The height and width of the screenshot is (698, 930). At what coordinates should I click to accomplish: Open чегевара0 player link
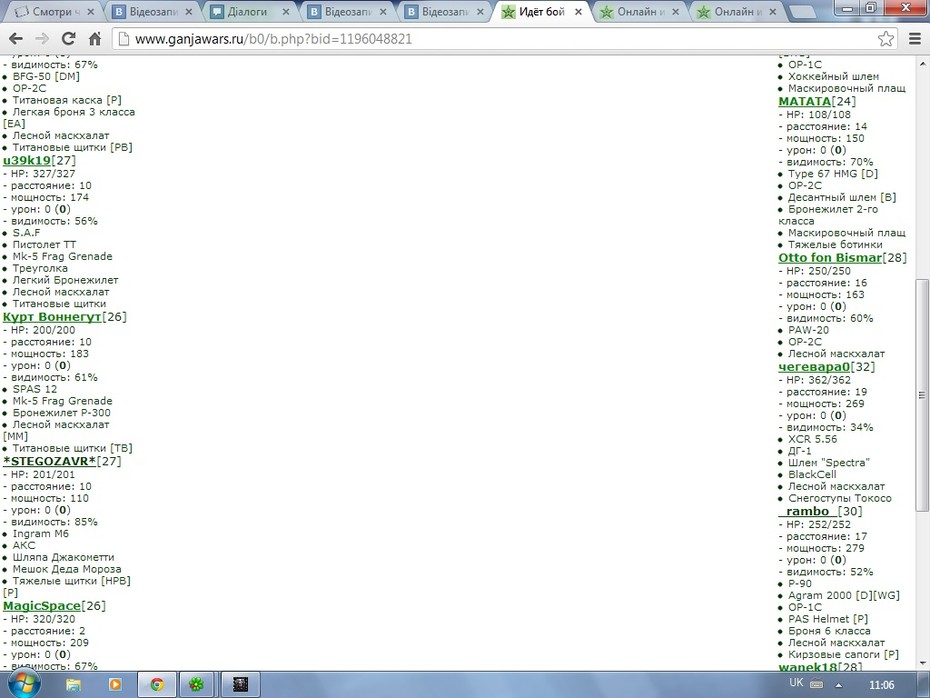pos(814,366)
